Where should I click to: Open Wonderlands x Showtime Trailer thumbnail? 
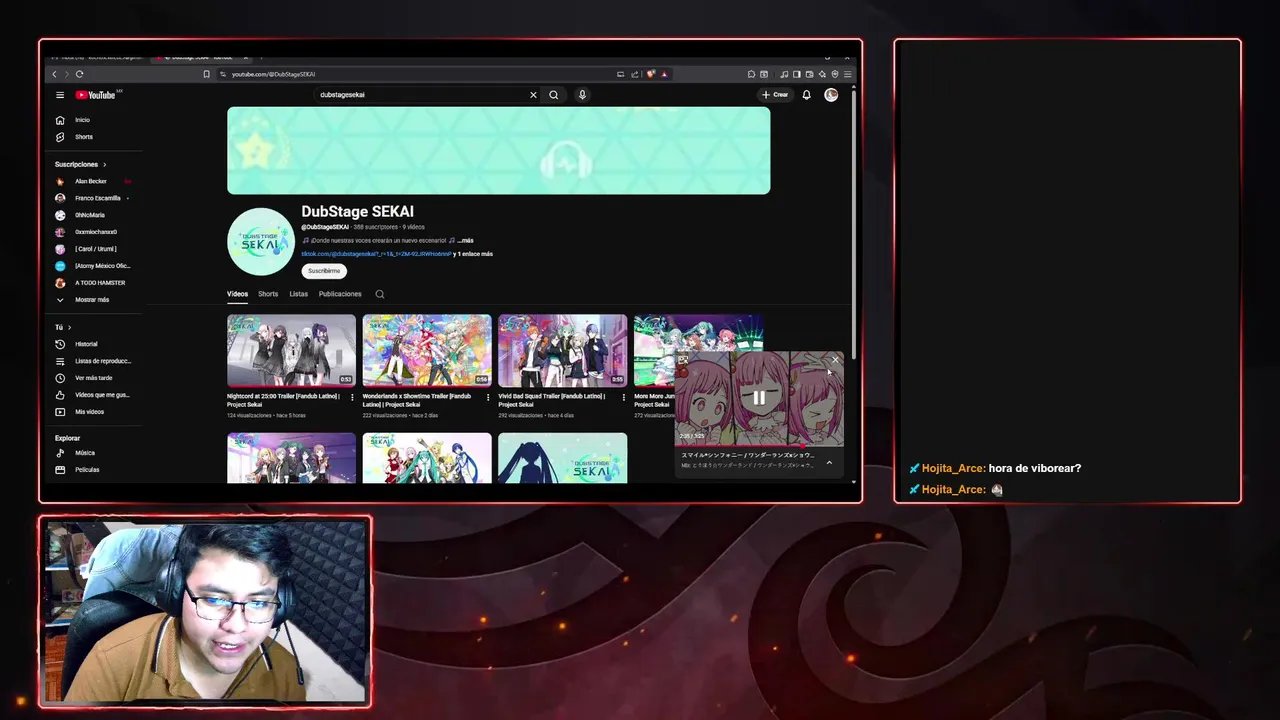(427, 351)
